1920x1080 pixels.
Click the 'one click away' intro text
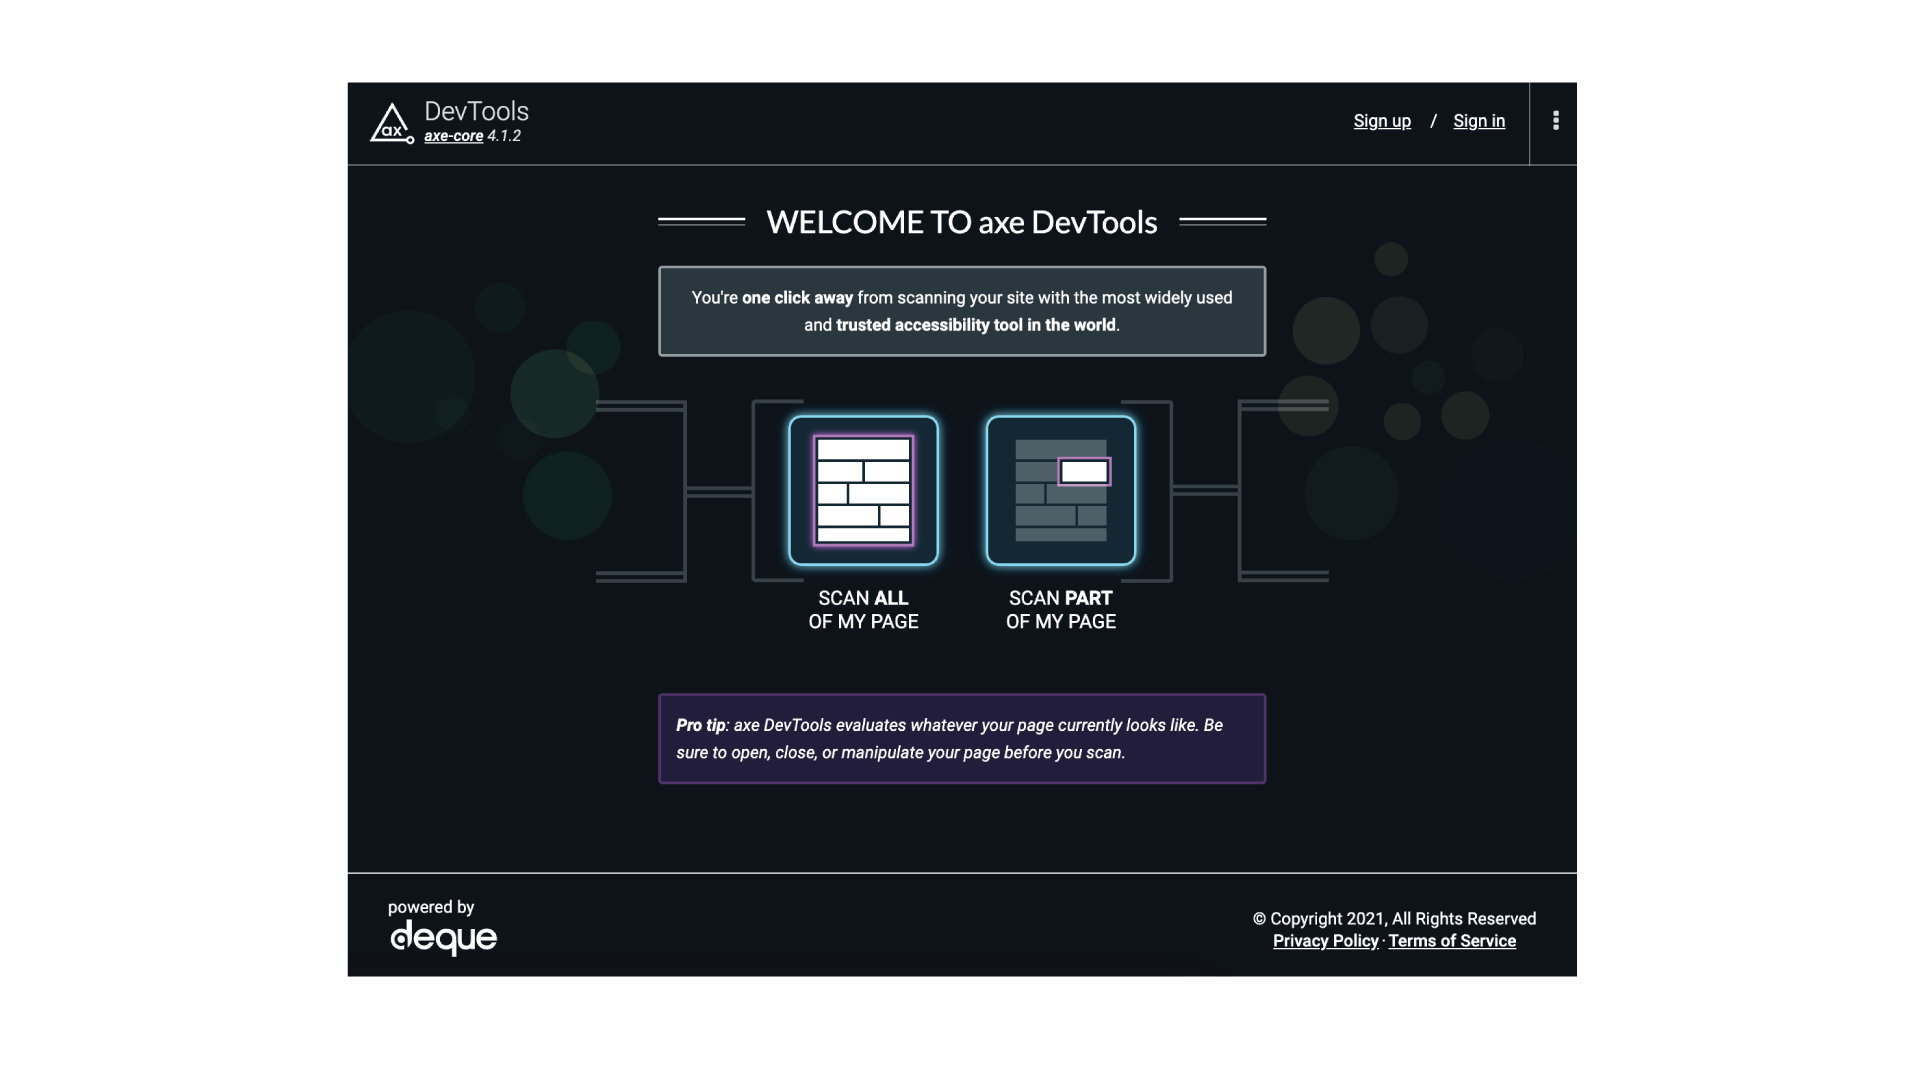tap(962, 311)
